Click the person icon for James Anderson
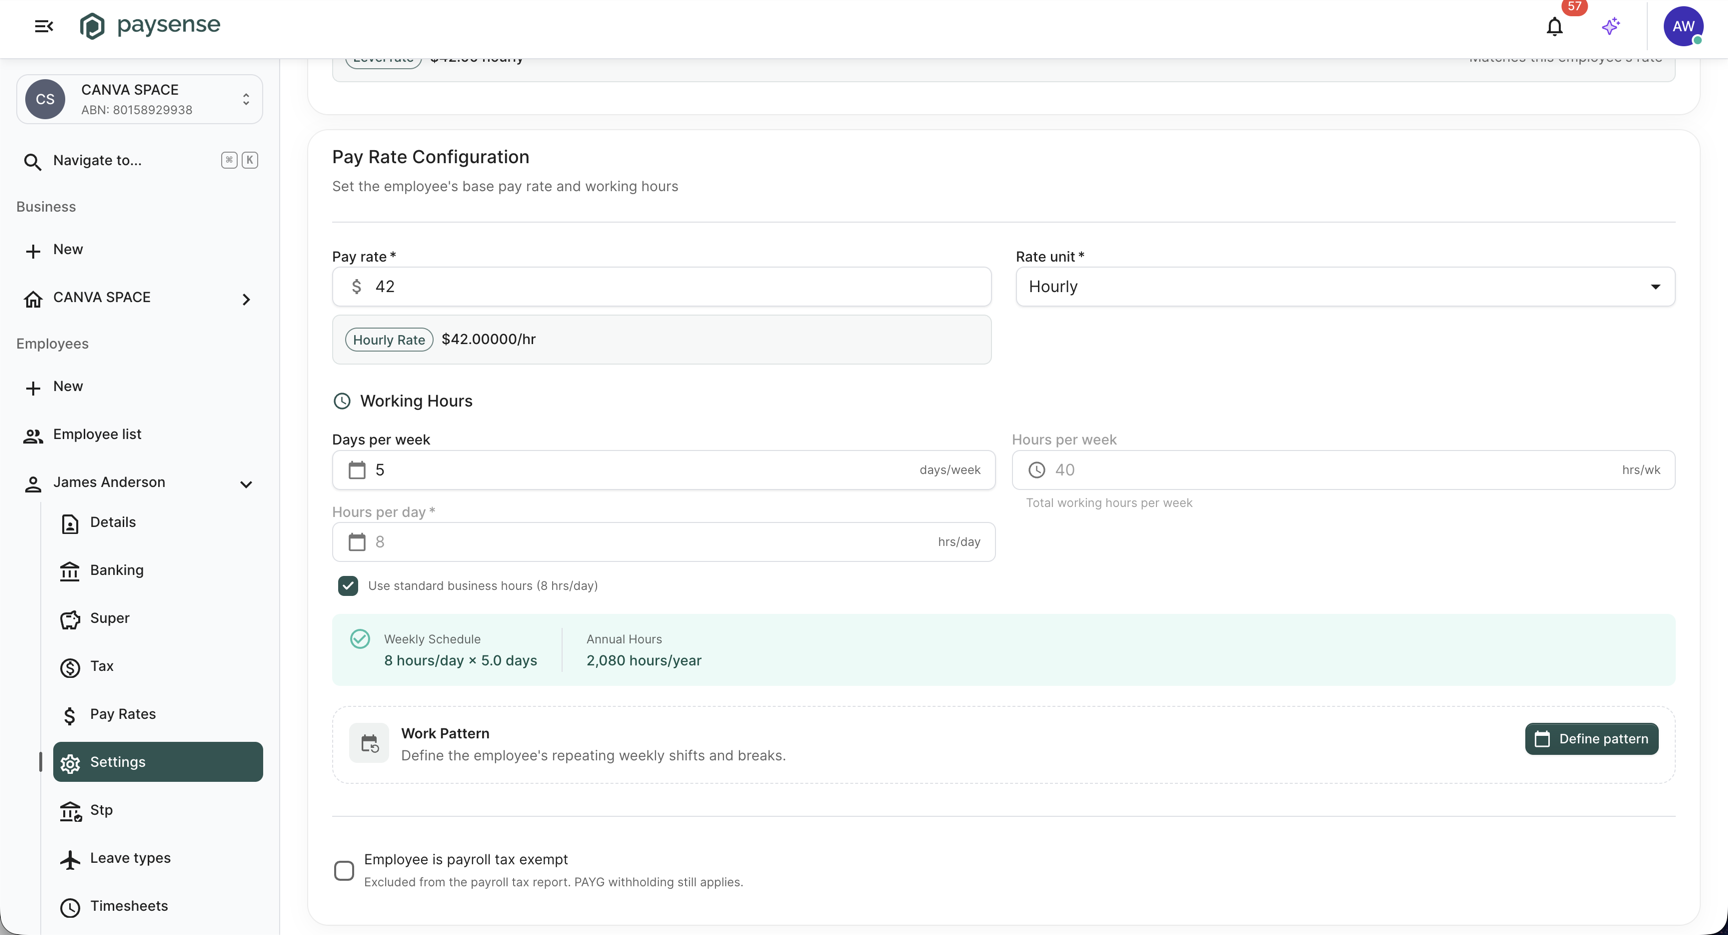 click(33, 484)
